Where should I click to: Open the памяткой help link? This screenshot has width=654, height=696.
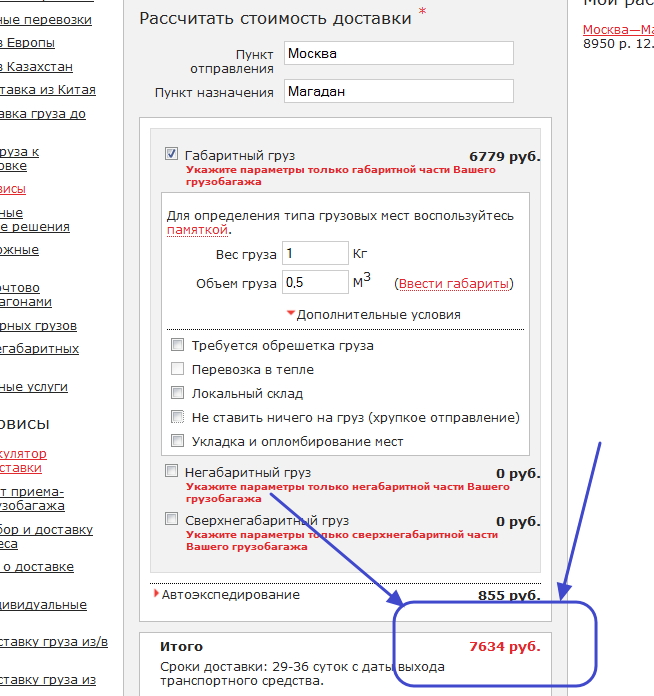pos(198,230)
